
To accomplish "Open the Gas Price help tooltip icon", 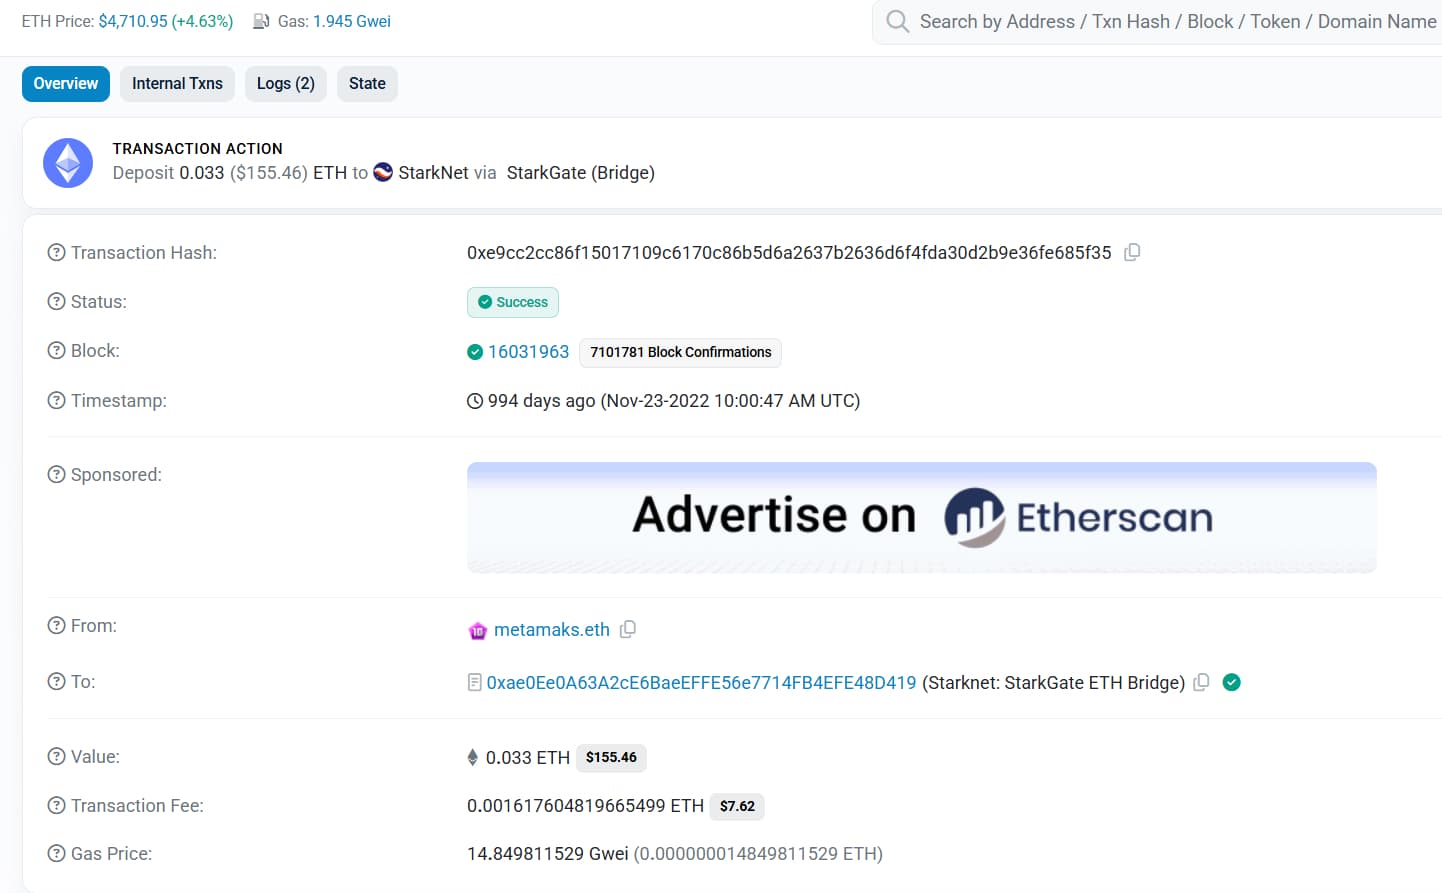I will pyautogui.click(x=55, y=853).
